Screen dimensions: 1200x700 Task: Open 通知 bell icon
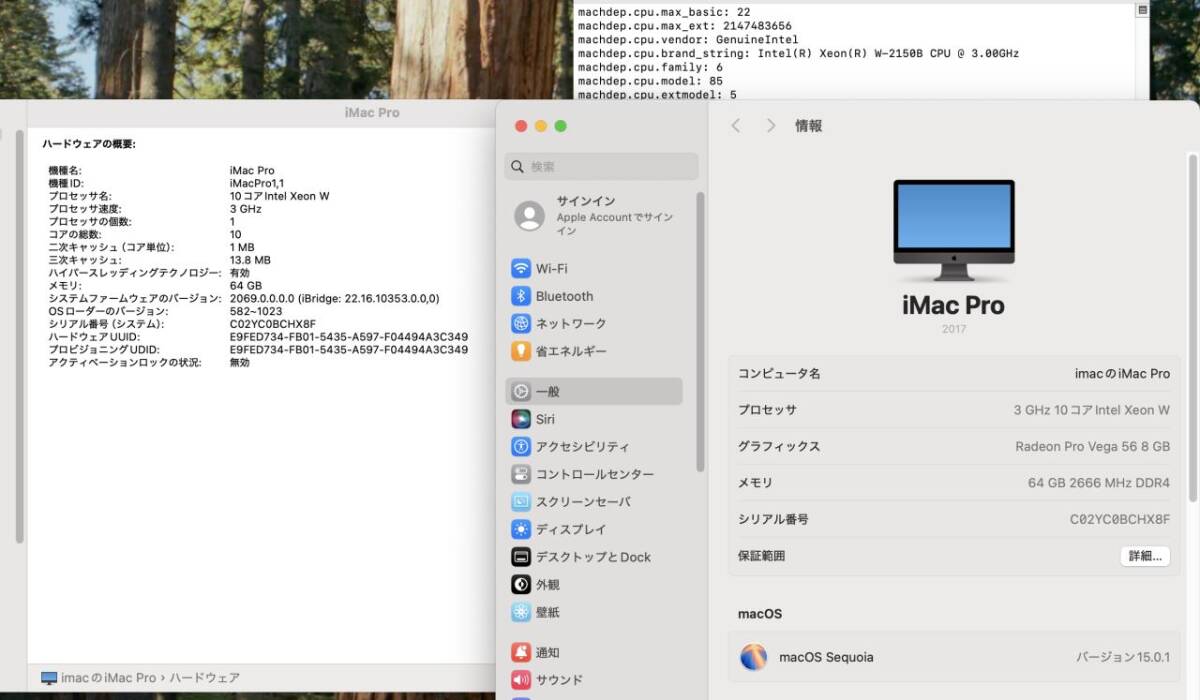click(x=521, y=652)
